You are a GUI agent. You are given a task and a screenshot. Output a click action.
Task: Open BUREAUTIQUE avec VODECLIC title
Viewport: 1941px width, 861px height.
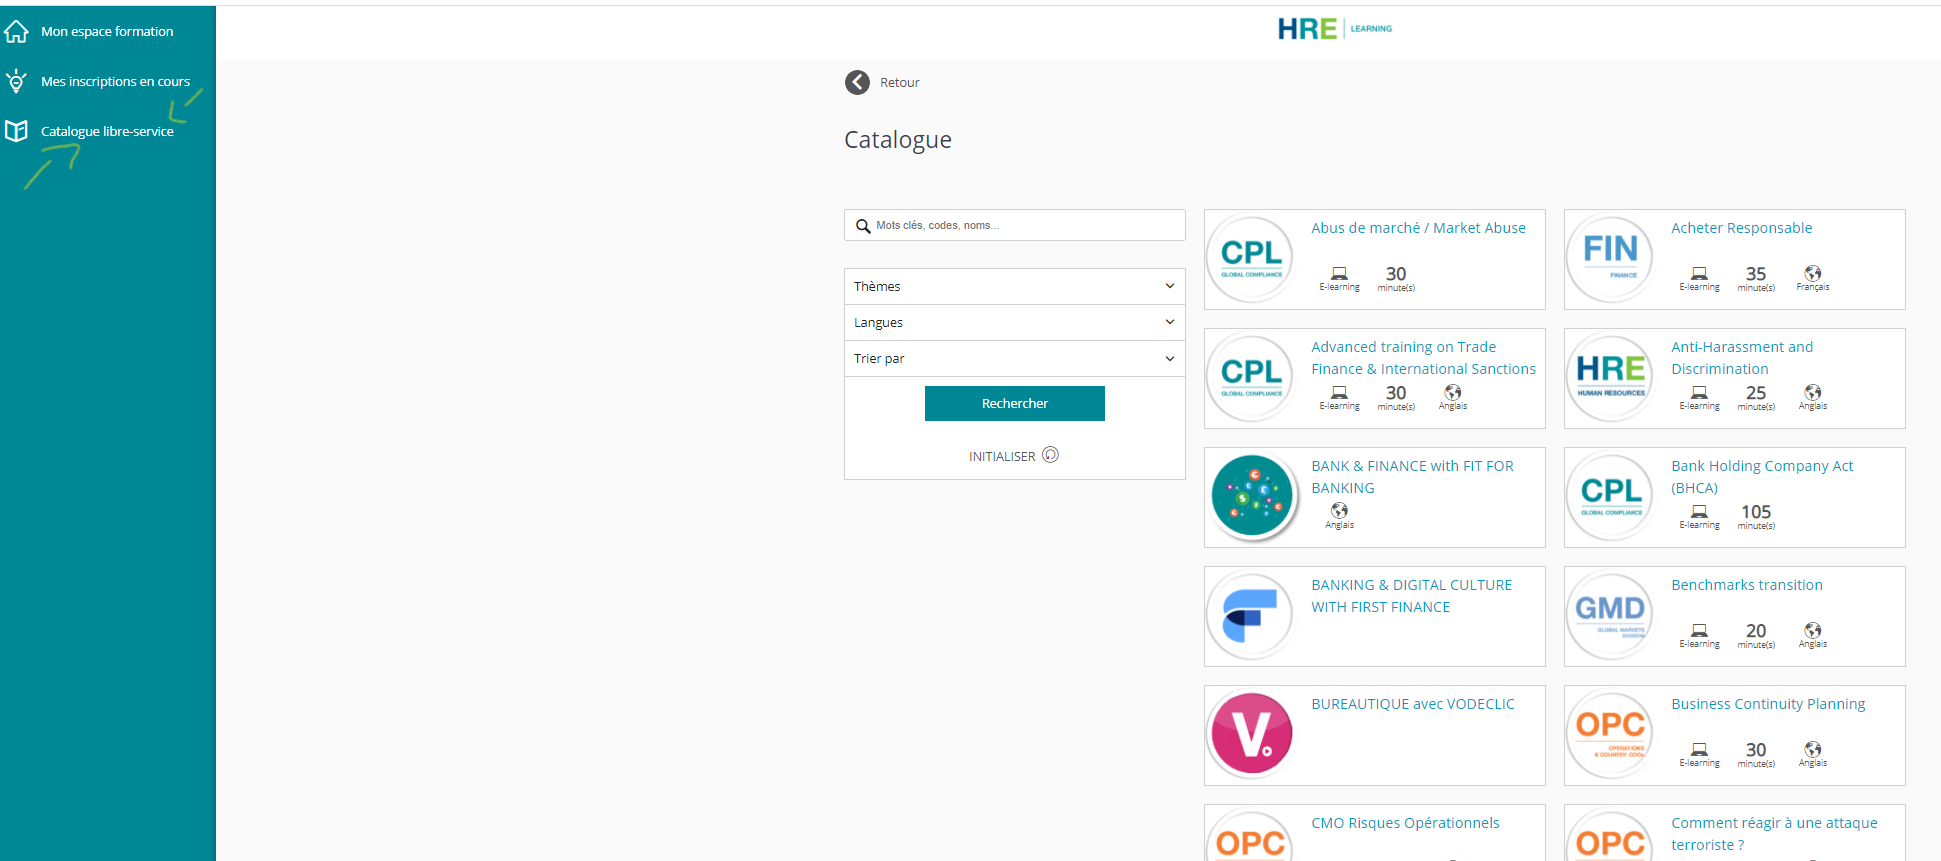click(1413, 704)
